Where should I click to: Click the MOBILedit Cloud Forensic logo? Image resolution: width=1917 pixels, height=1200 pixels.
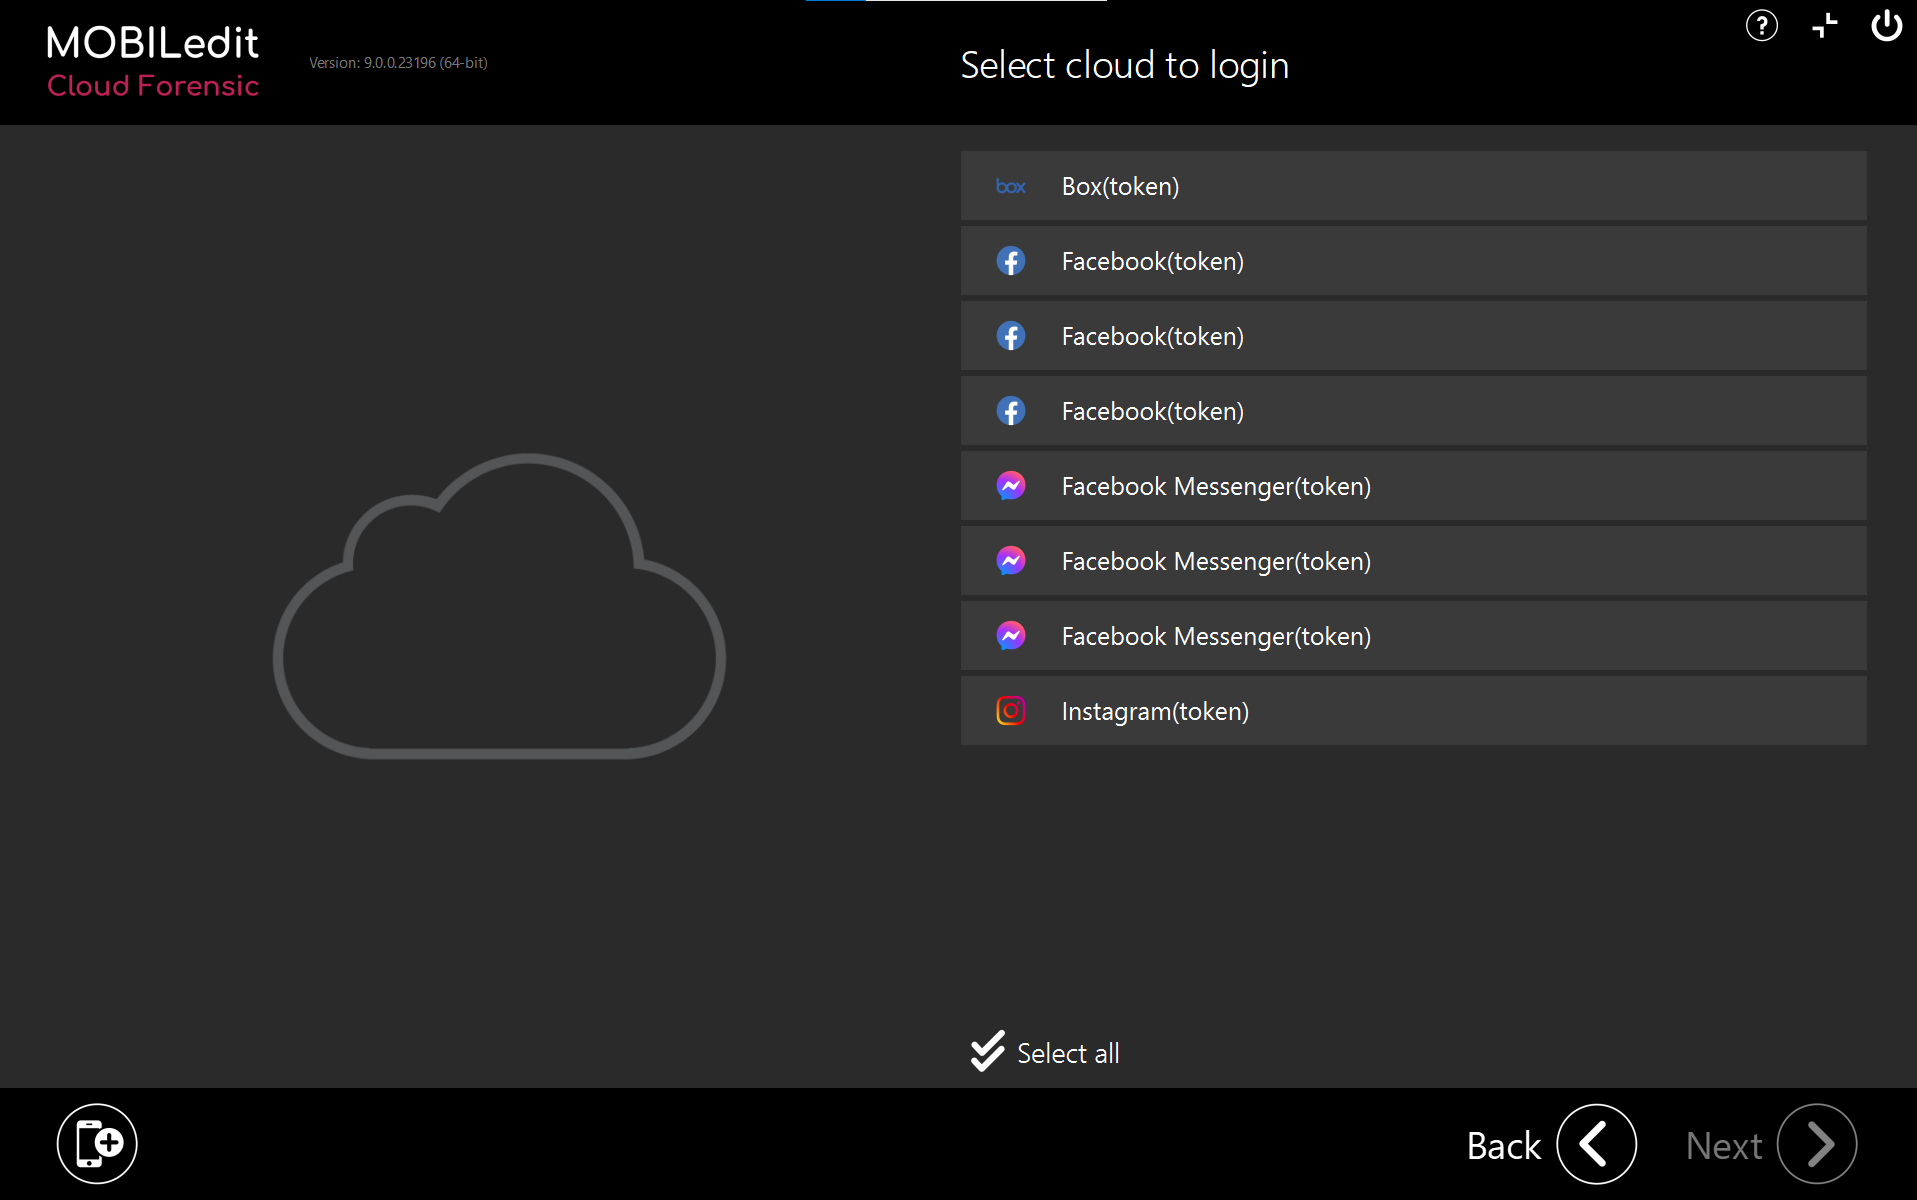[x=152, y=62]
